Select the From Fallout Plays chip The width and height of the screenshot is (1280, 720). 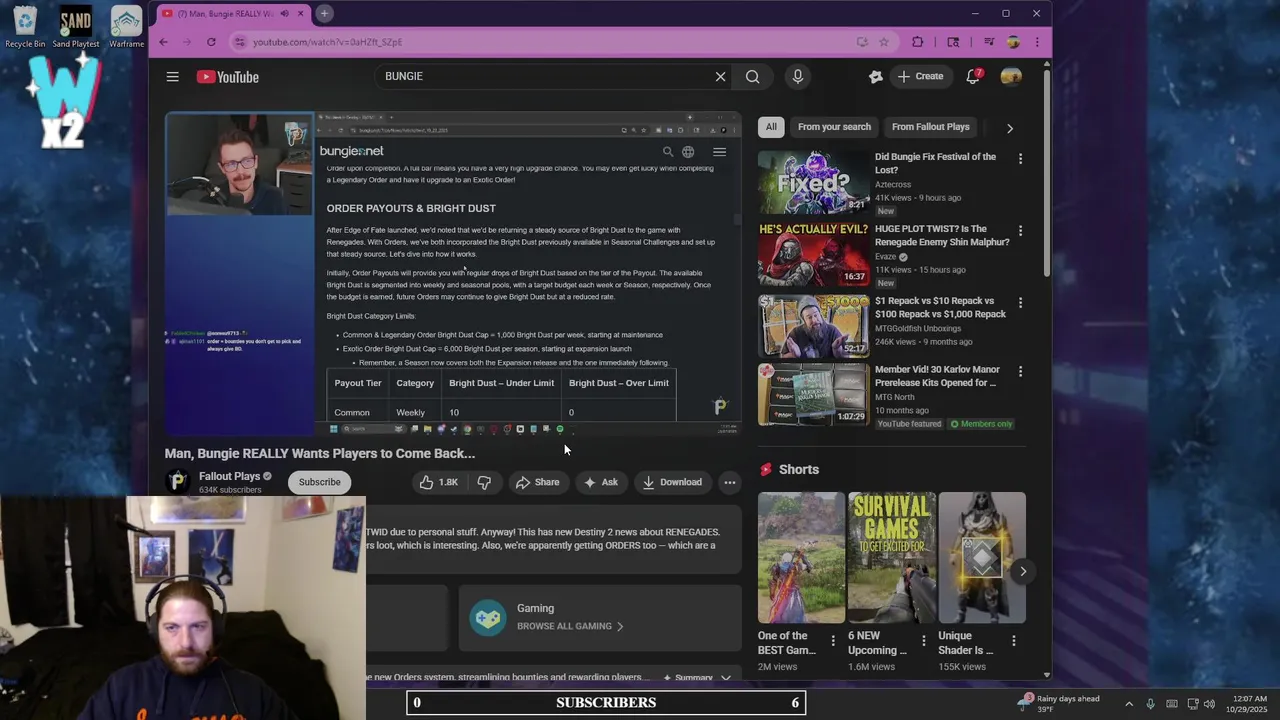(930, 127)
